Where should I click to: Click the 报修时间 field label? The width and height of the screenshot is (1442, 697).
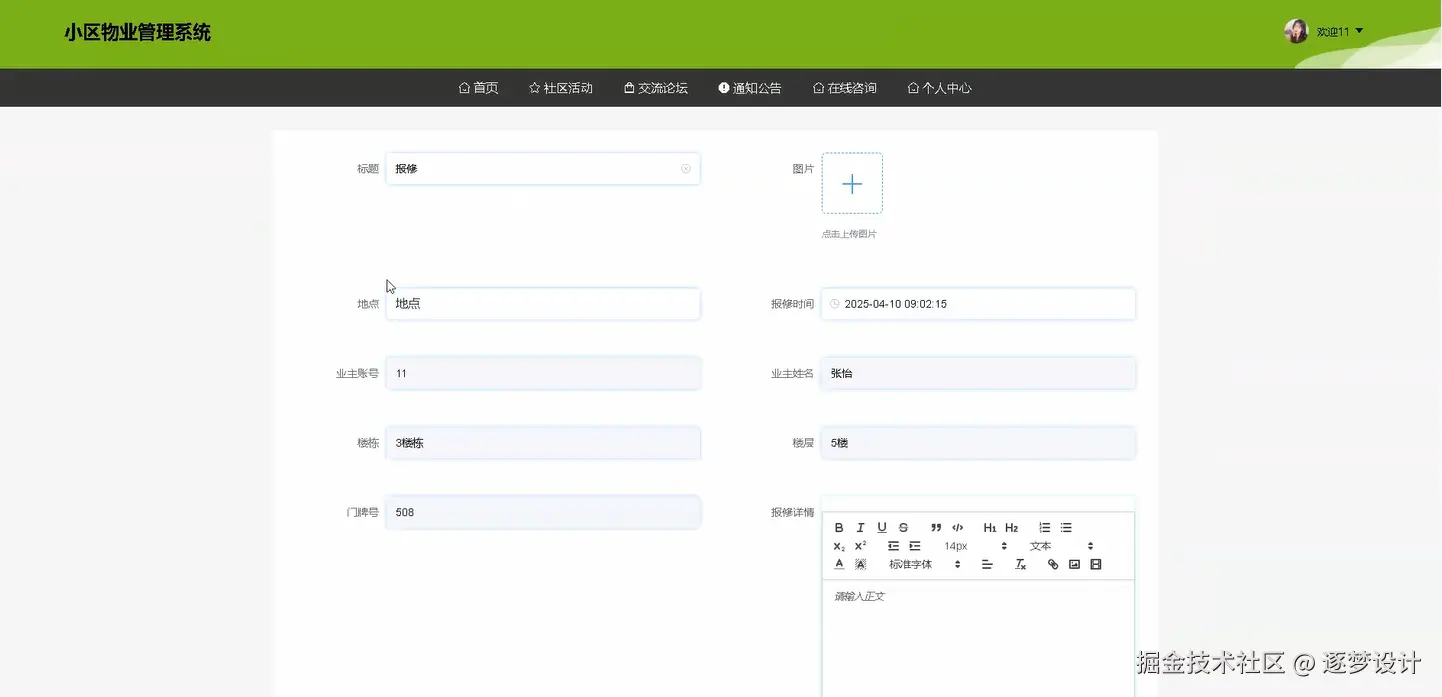tap(792, 304)
